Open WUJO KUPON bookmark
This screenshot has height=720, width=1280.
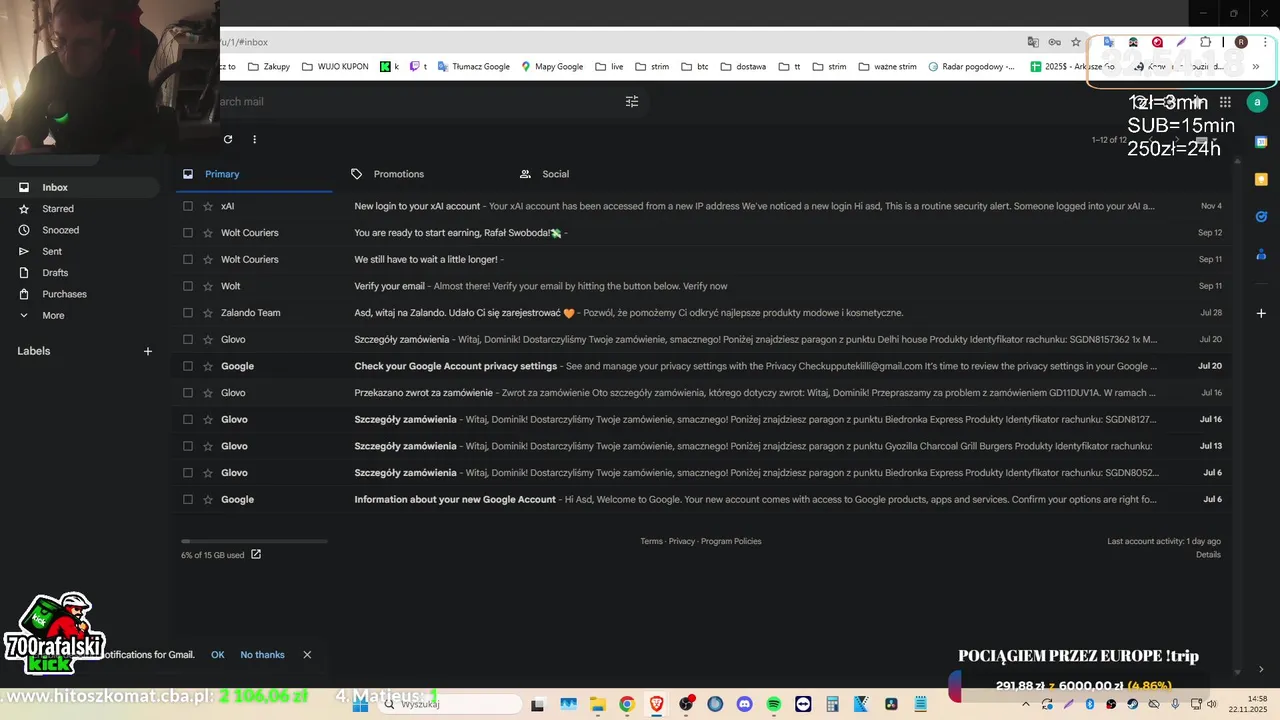pos(334,67)
